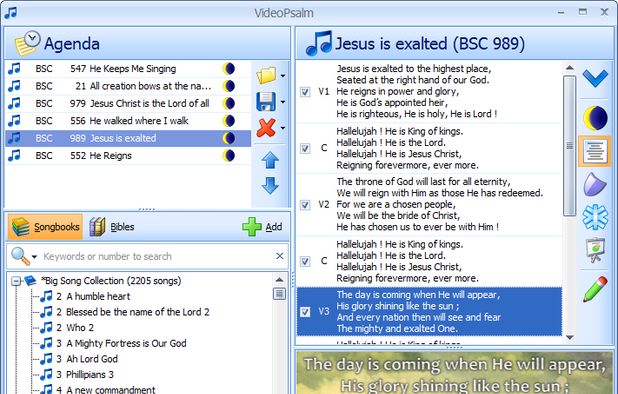Open the search options dropdown by magnifier
The height and width of the screenshot is (394, 618).
pyautogui.click(x=34, y=257)
